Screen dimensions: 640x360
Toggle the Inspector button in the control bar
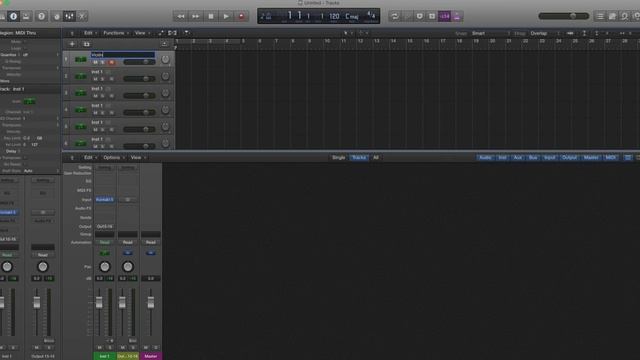(x=13, y=16)
